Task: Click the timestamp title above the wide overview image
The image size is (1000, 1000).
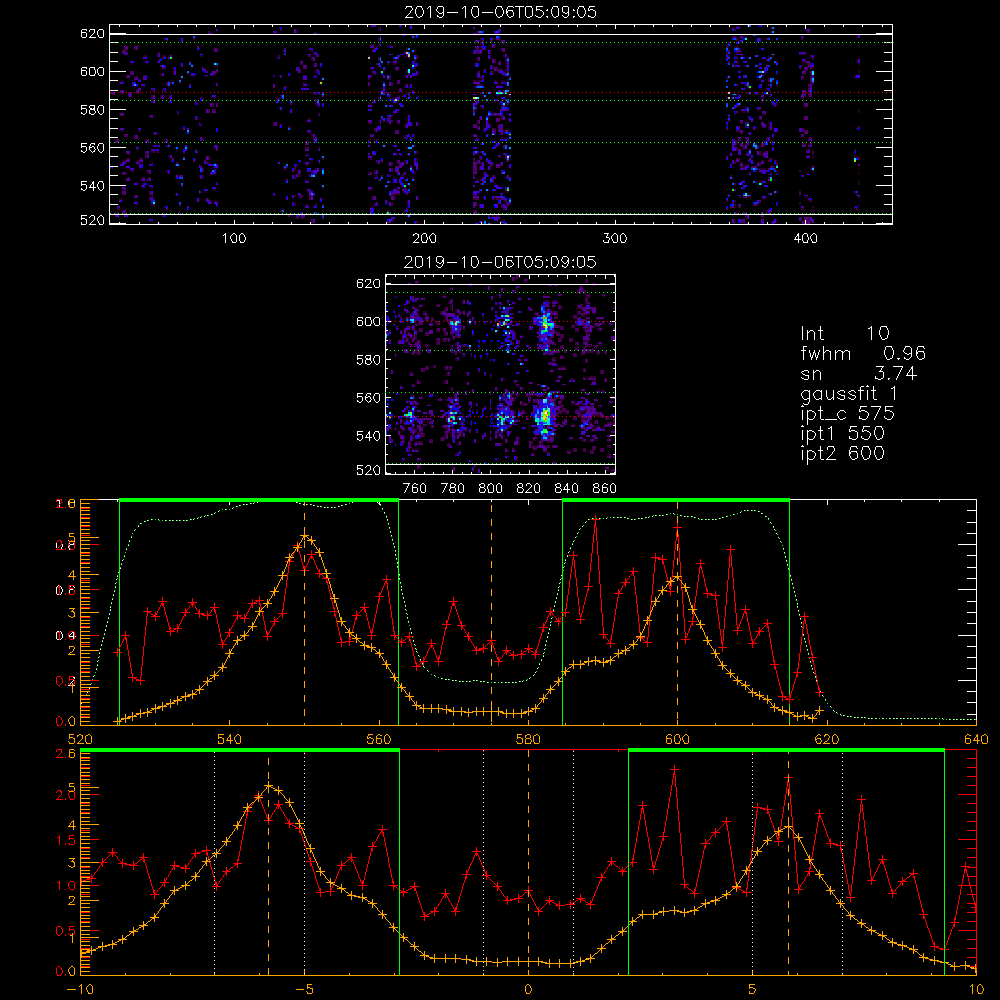Action: point(501,12)
